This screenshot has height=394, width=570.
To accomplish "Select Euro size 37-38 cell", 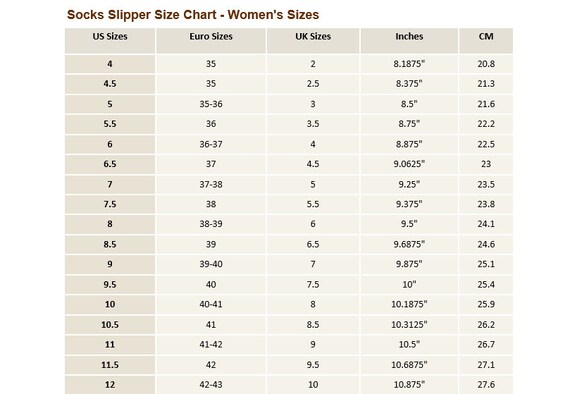I will click(x=211, y=184).
